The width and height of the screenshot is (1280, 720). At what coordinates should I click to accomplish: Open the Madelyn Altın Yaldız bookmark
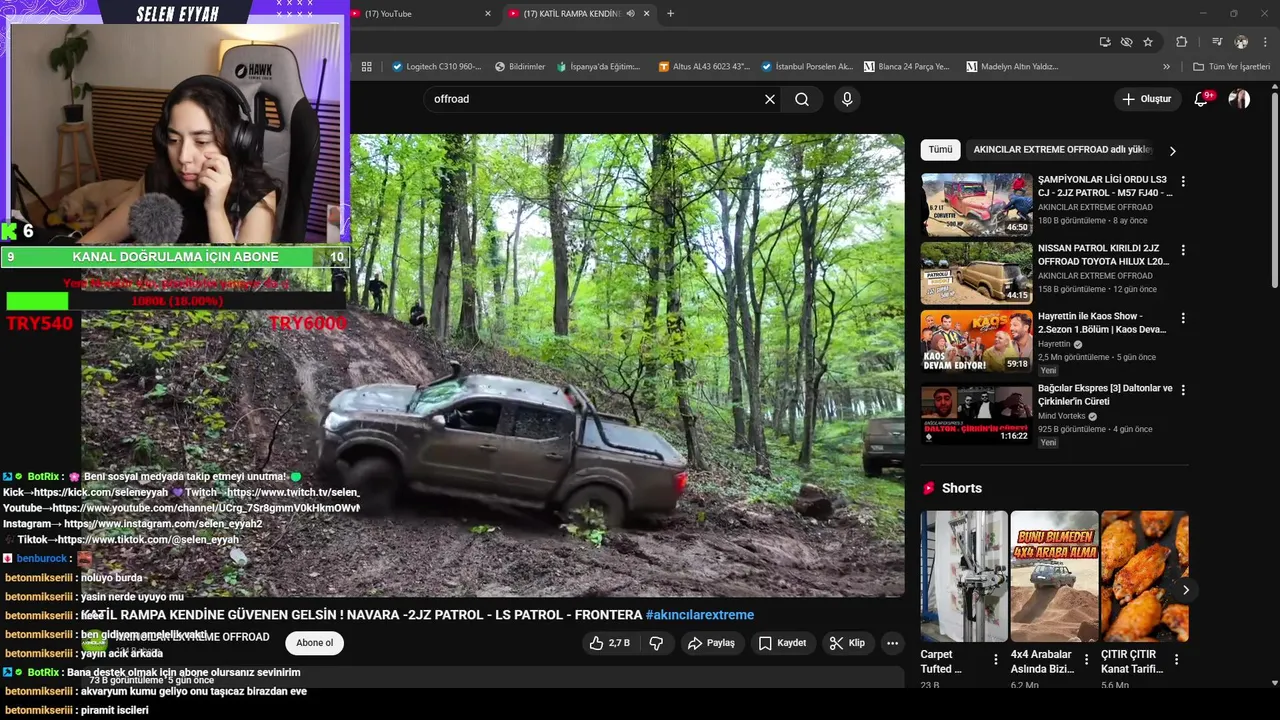(1012, 67)
